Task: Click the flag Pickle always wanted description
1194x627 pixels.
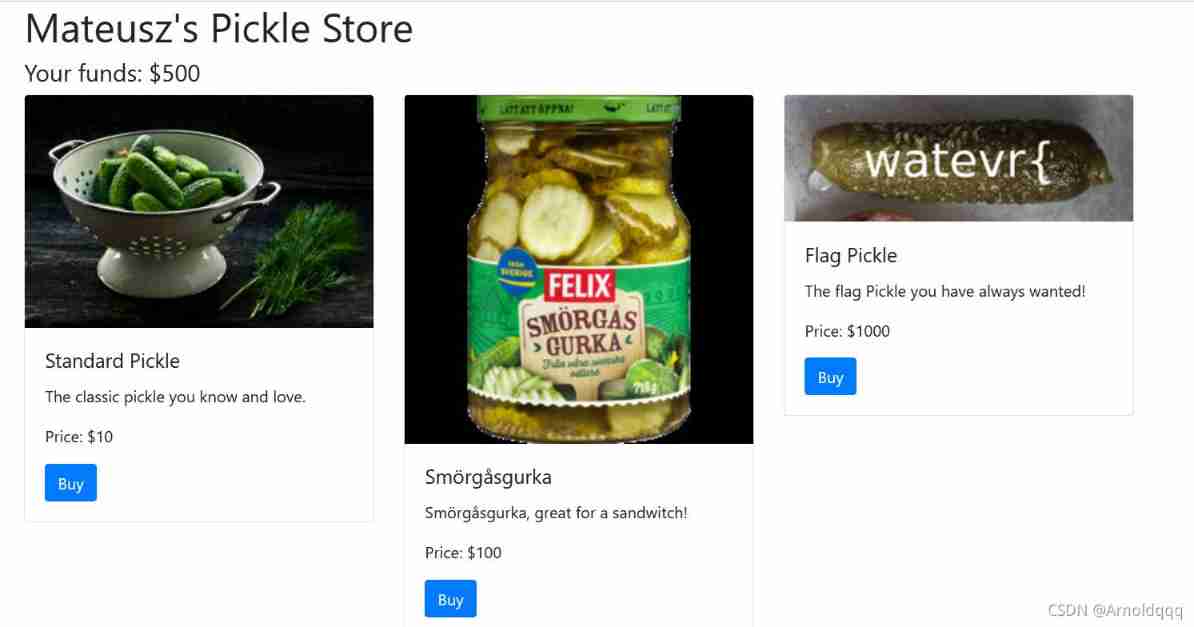Action: [945, 291]
